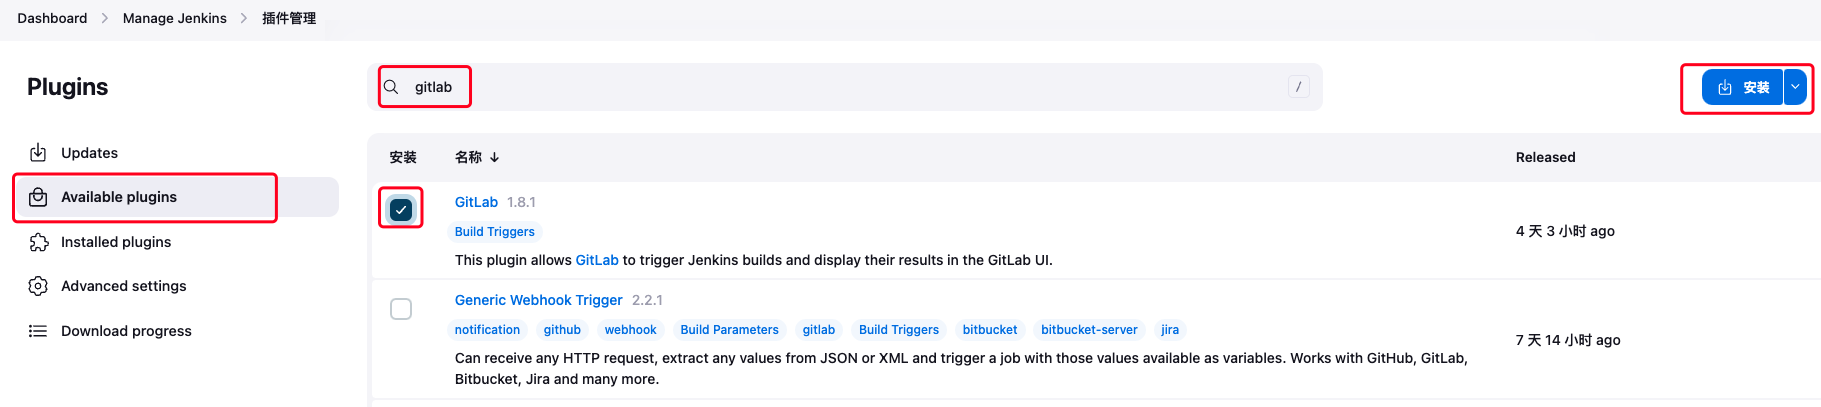
Task: Click into the gitlab search field
Action: click(800, 87)
